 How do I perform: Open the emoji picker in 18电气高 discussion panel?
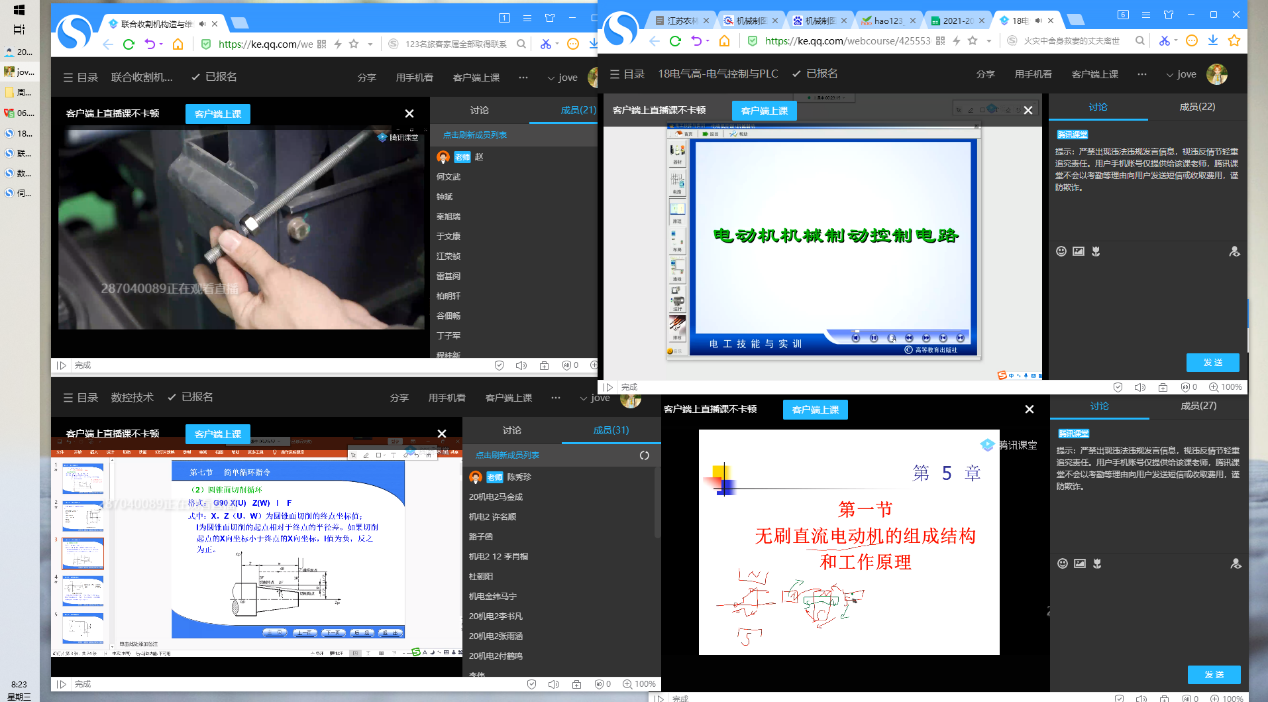point(1061,252)
